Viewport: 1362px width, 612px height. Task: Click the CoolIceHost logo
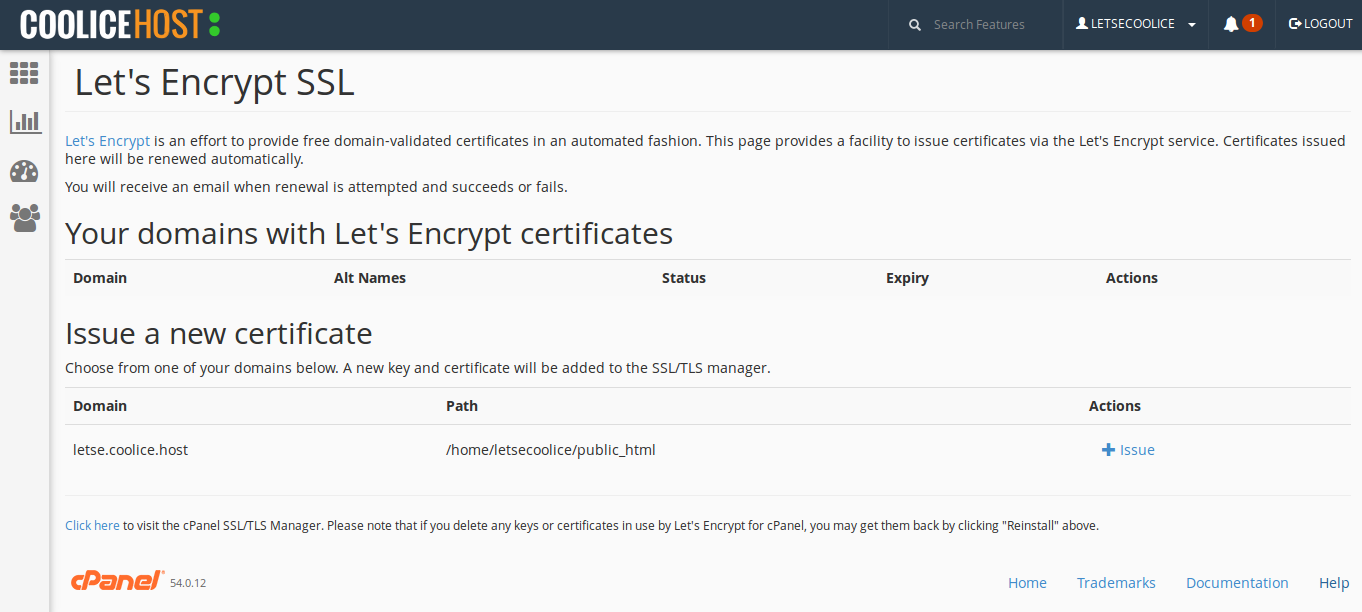[120, 24]
